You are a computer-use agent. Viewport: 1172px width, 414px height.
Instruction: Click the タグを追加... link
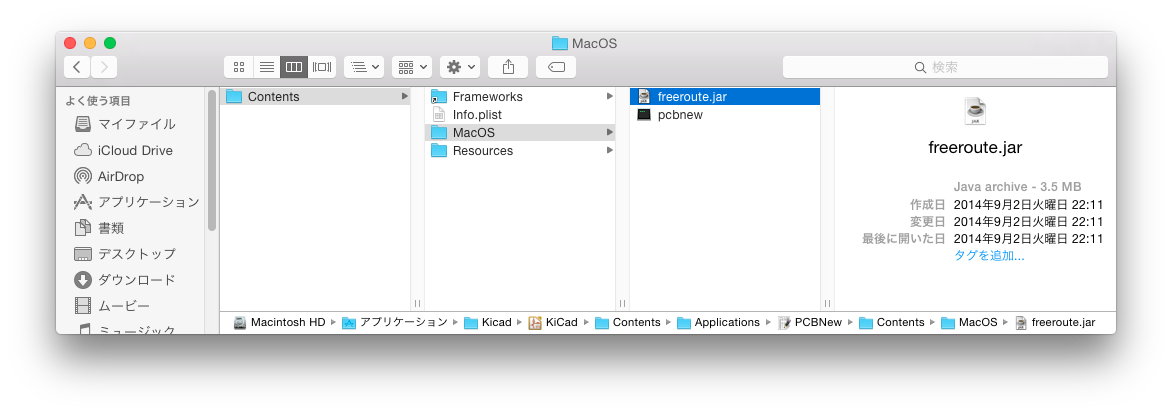(x=989, y=256)
